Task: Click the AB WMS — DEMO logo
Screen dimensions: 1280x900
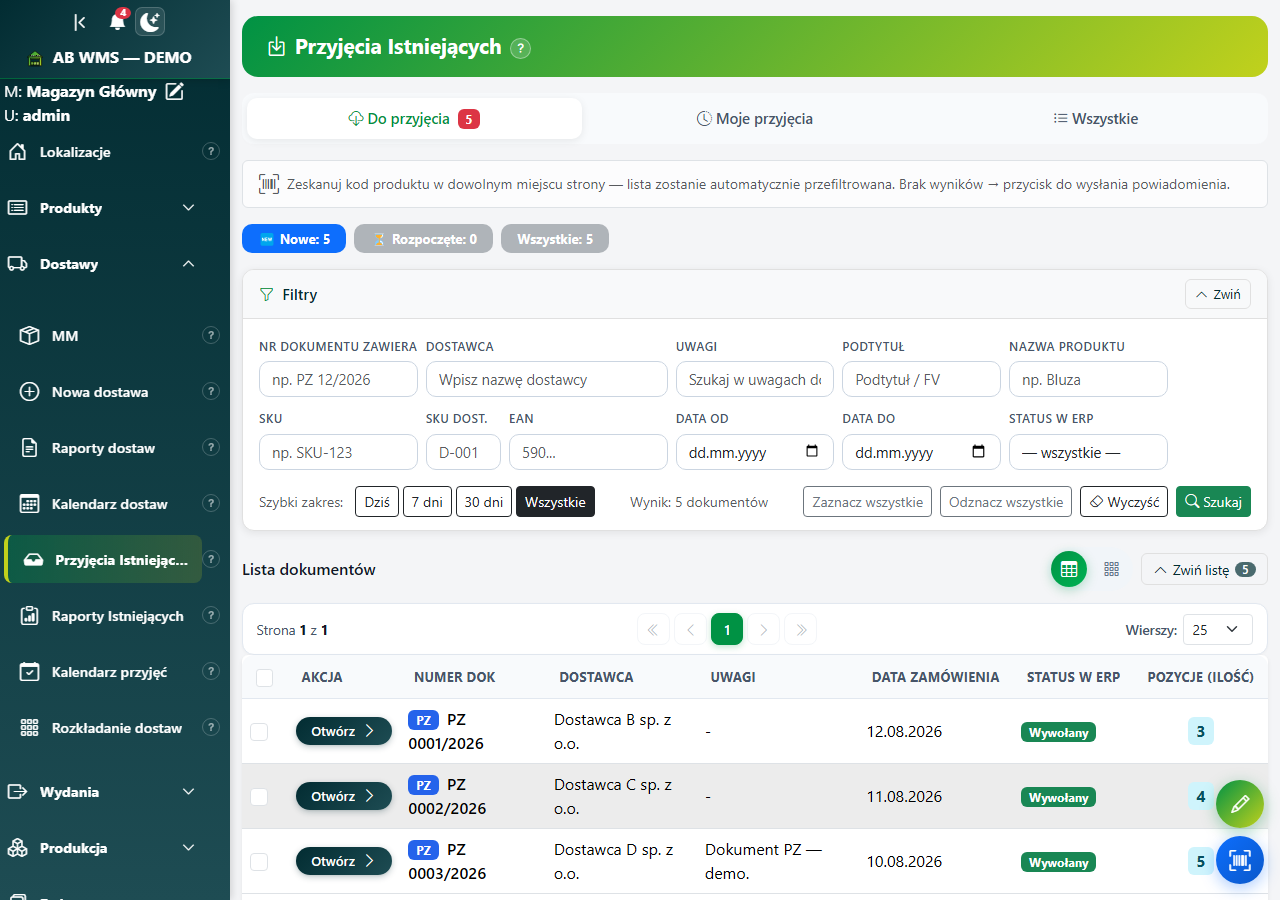Action: (110, 58)
